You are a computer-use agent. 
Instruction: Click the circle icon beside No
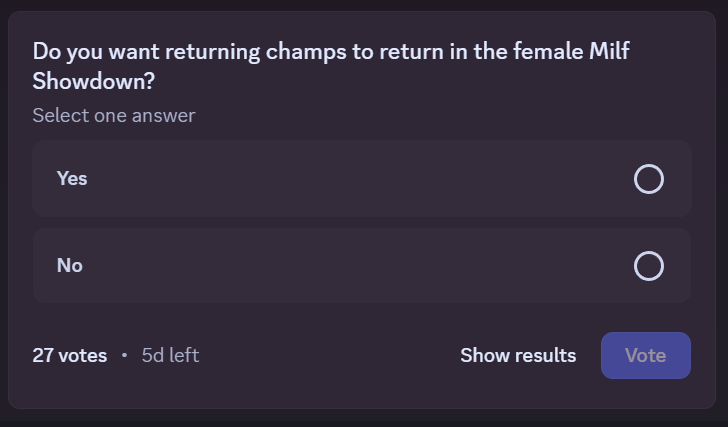(x=649, y=266)
